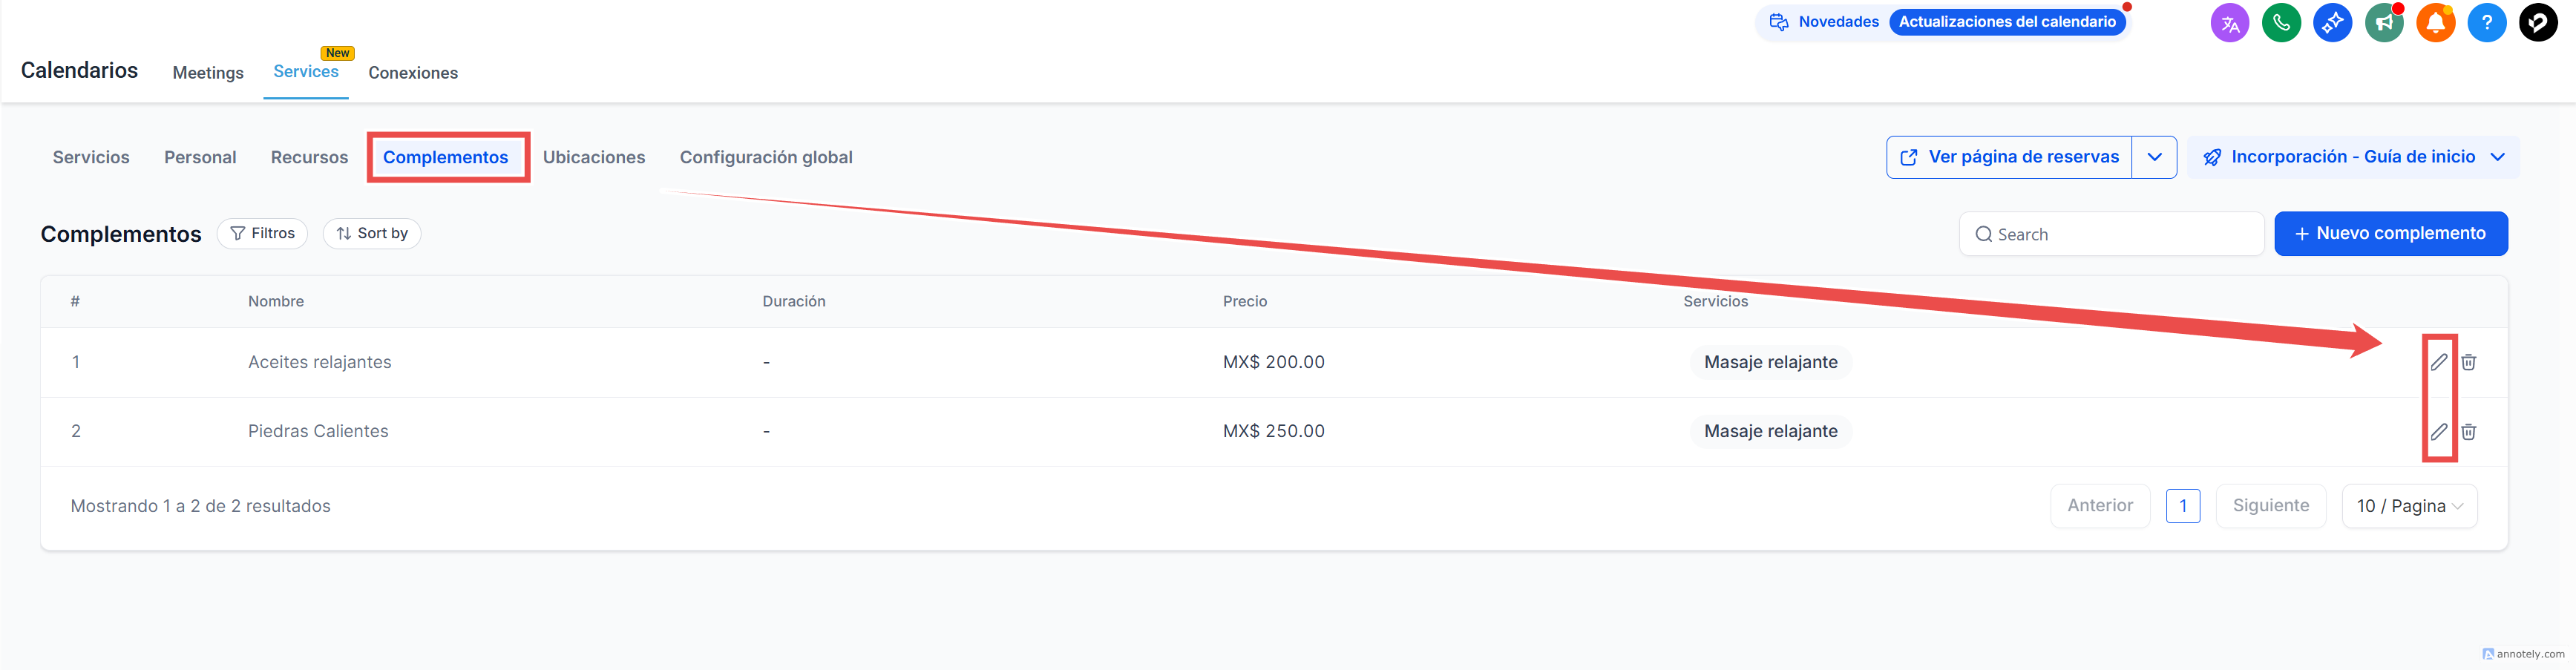
Task: Open the 10 / Pagina page size dropdown
Action: pyautogui.click(x=2409, y=506)
